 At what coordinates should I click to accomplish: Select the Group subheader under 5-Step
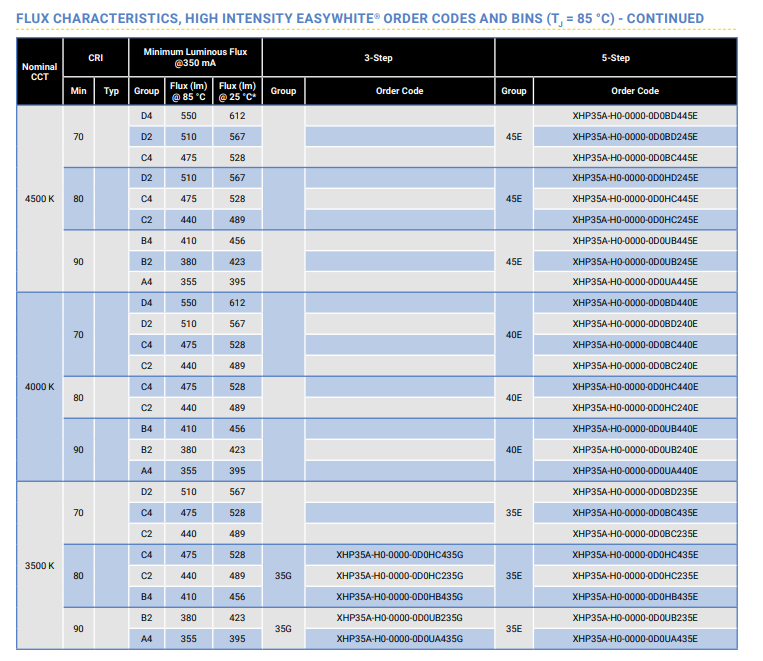pos(514,91)
